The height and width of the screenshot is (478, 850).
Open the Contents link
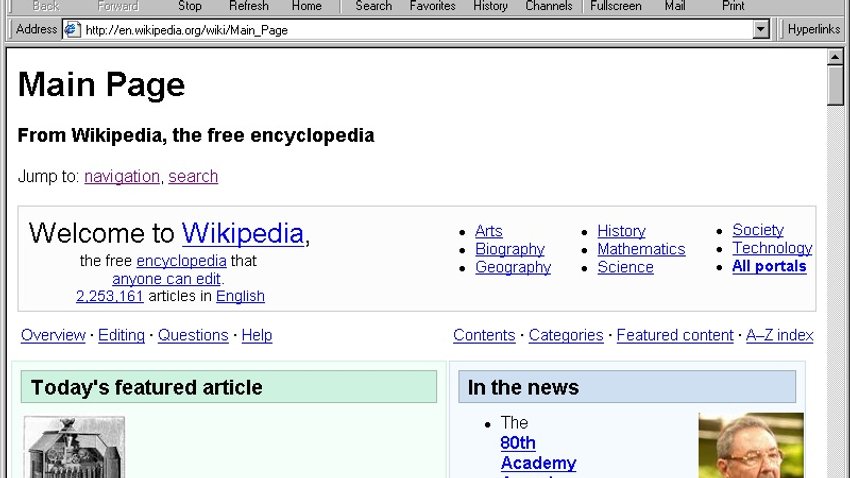(x=484, y=335)
